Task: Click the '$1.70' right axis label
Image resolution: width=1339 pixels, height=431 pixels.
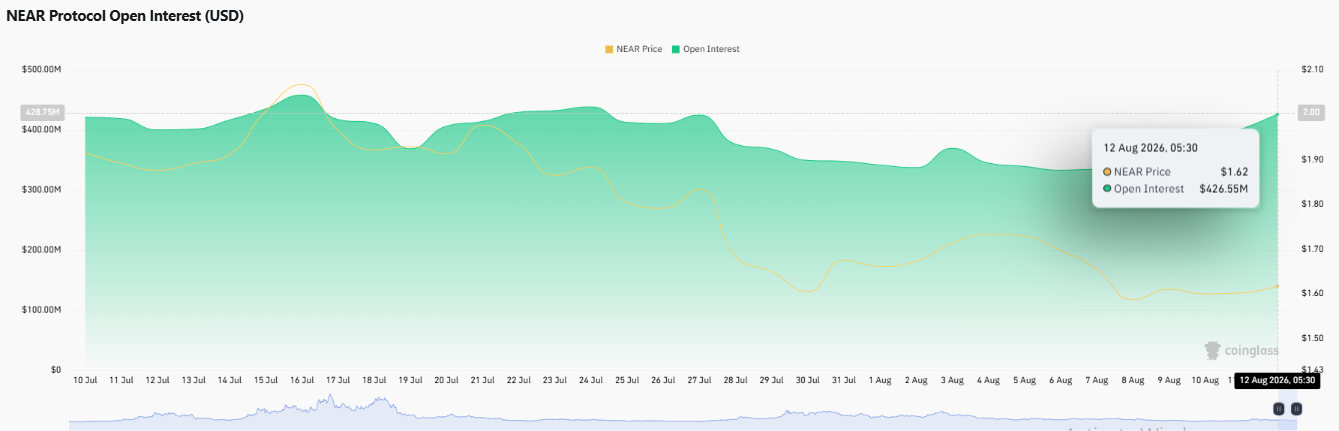Action: [x=1311, y=249]
